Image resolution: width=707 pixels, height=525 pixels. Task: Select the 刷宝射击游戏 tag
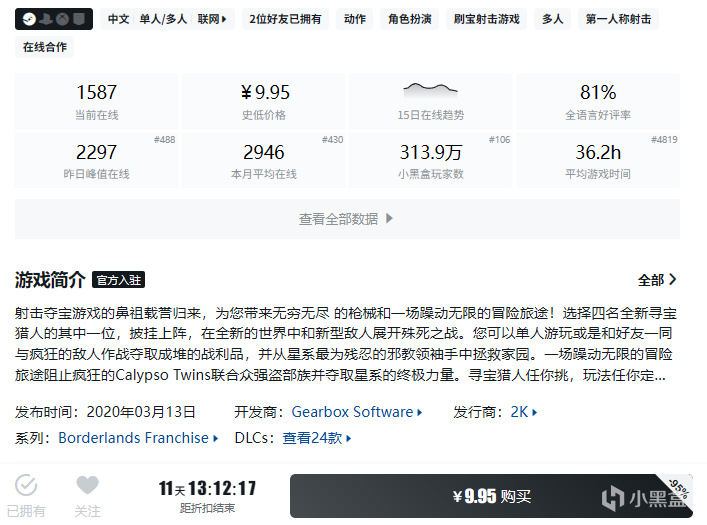coord(487,19)
